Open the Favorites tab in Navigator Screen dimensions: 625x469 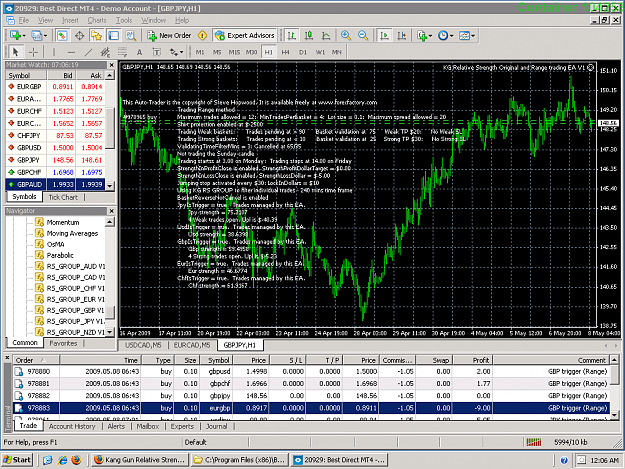pos(63,343)
